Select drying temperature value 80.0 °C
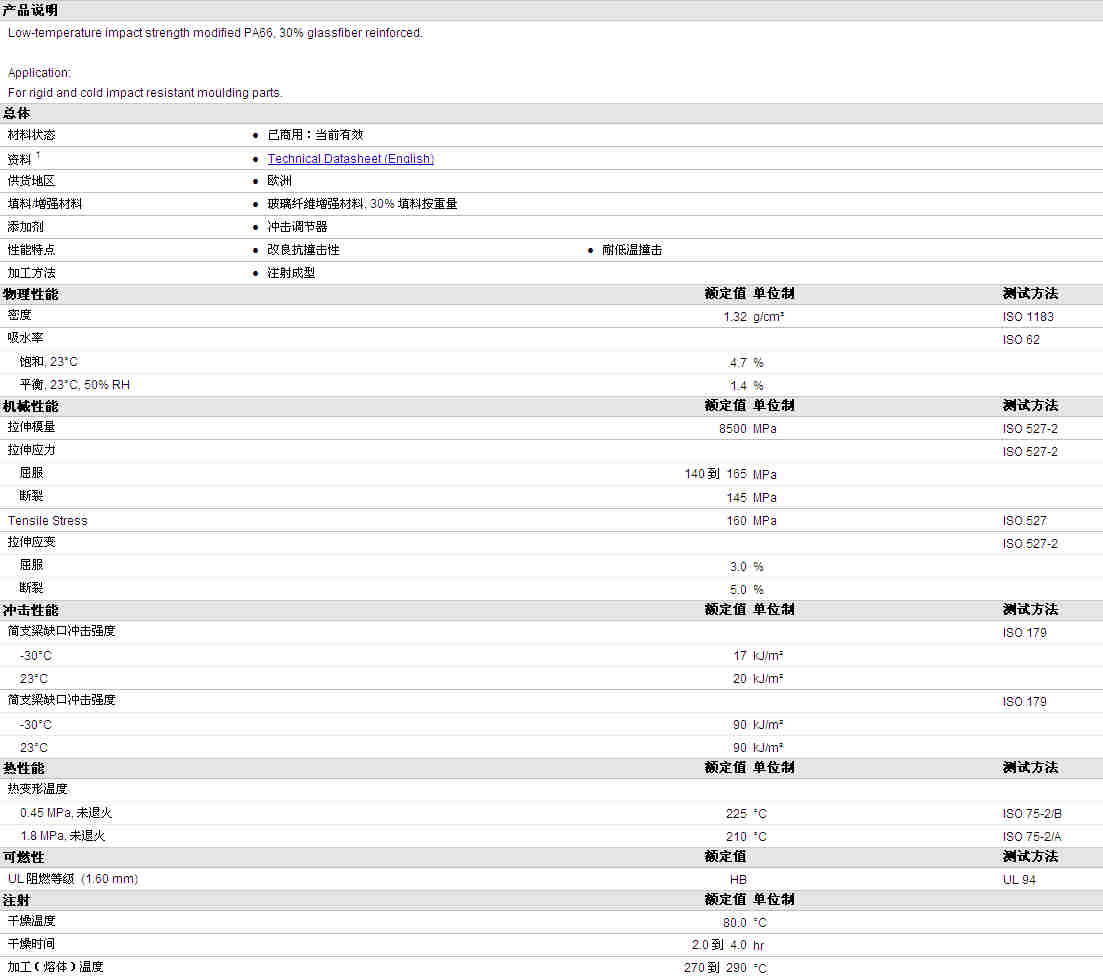The image size is (1103, 979). [745, 923]
